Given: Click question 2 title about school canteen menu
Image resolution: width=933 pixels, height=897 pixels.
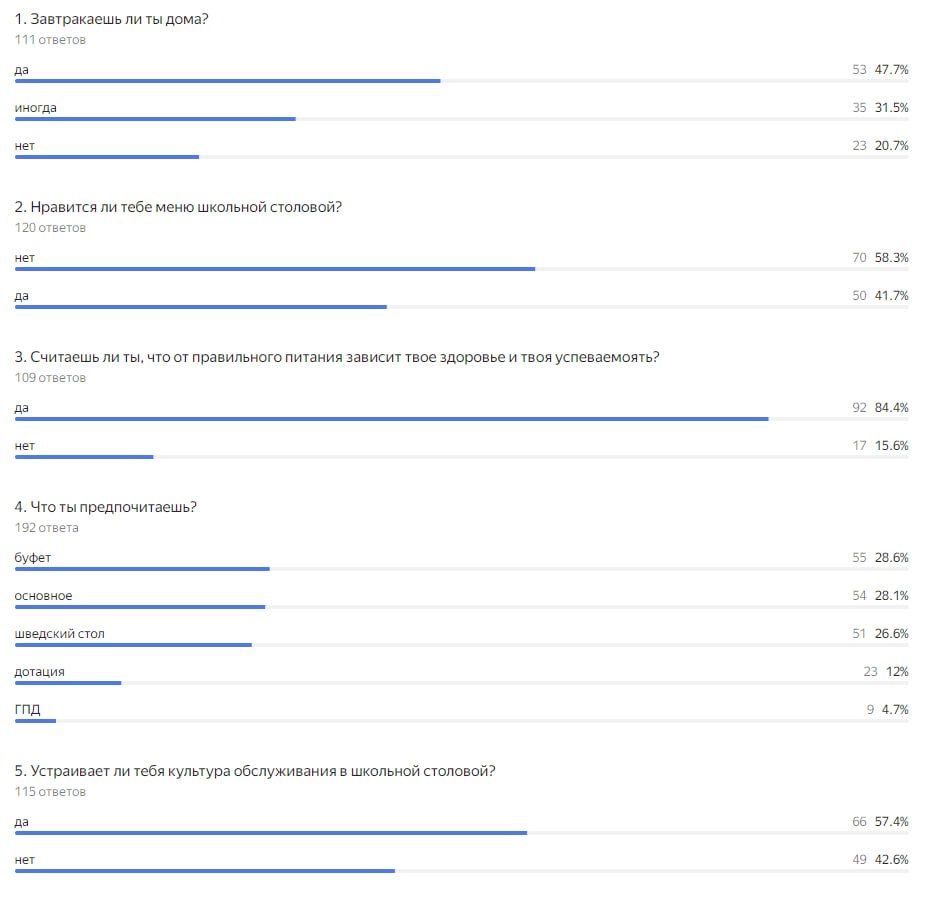Looking at the screenshot, I should (x=178, y=207).
